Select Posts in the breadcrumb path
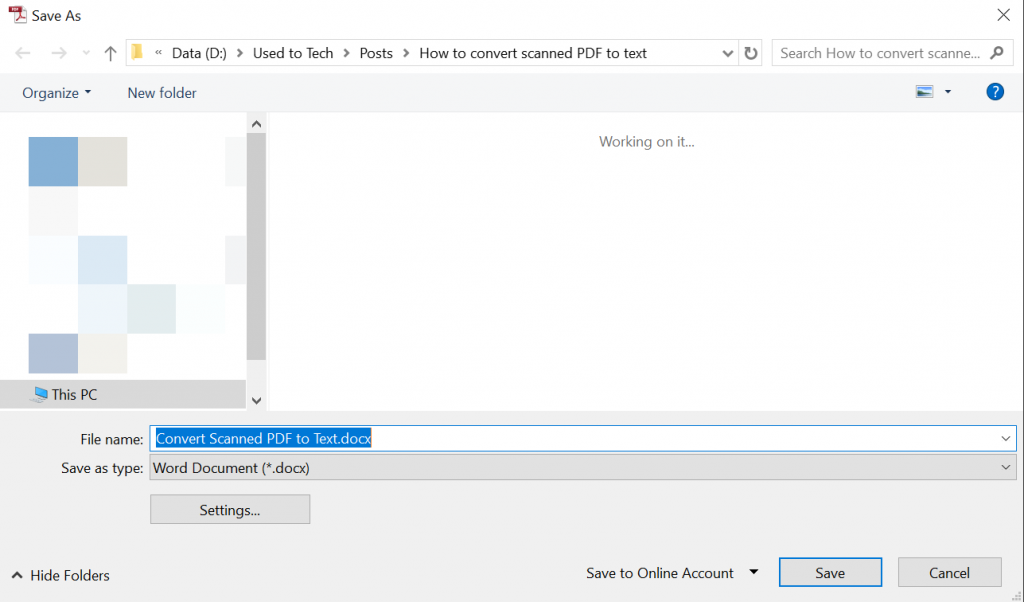Screen dimensions: 1024x602 pos(376,53)
